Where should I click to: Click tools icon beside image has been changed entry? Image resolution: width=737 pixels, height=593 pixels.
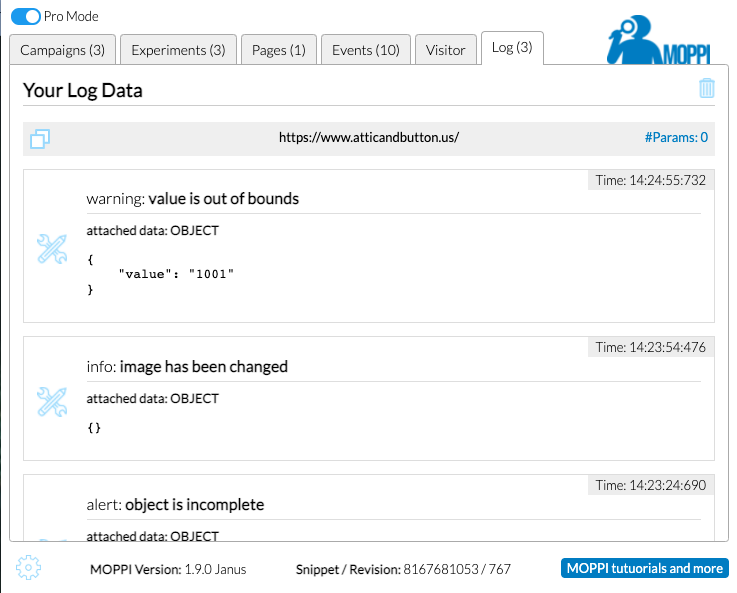click(52, 402)
